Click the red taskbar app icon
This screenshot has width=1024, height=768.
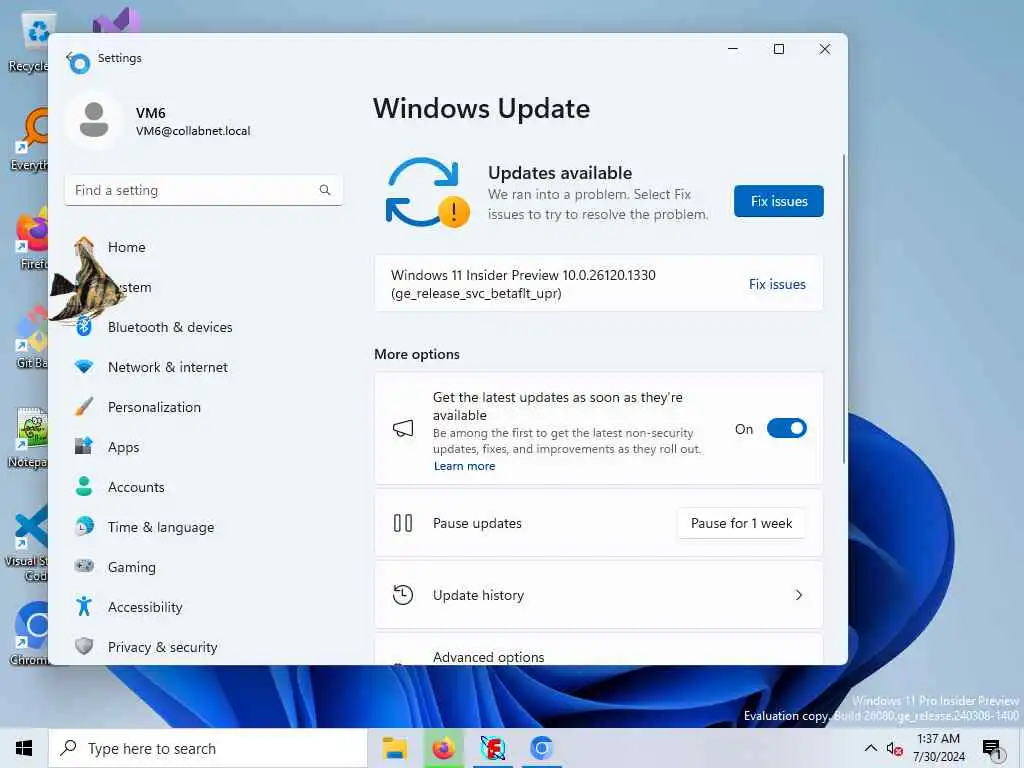[492, 748]
